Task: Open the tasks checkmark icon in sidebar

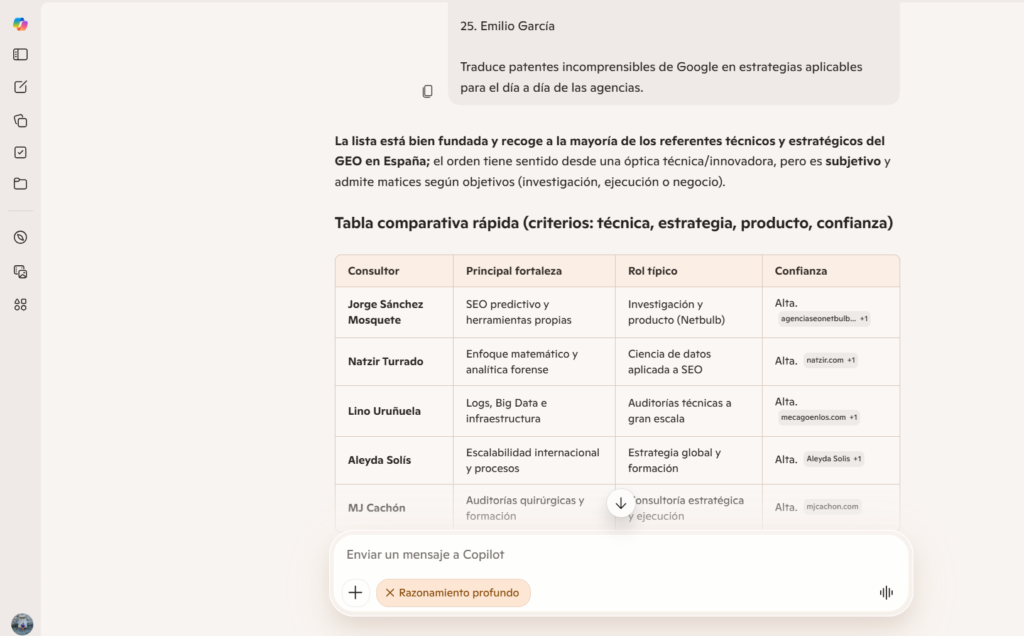Action: point(20,152)
